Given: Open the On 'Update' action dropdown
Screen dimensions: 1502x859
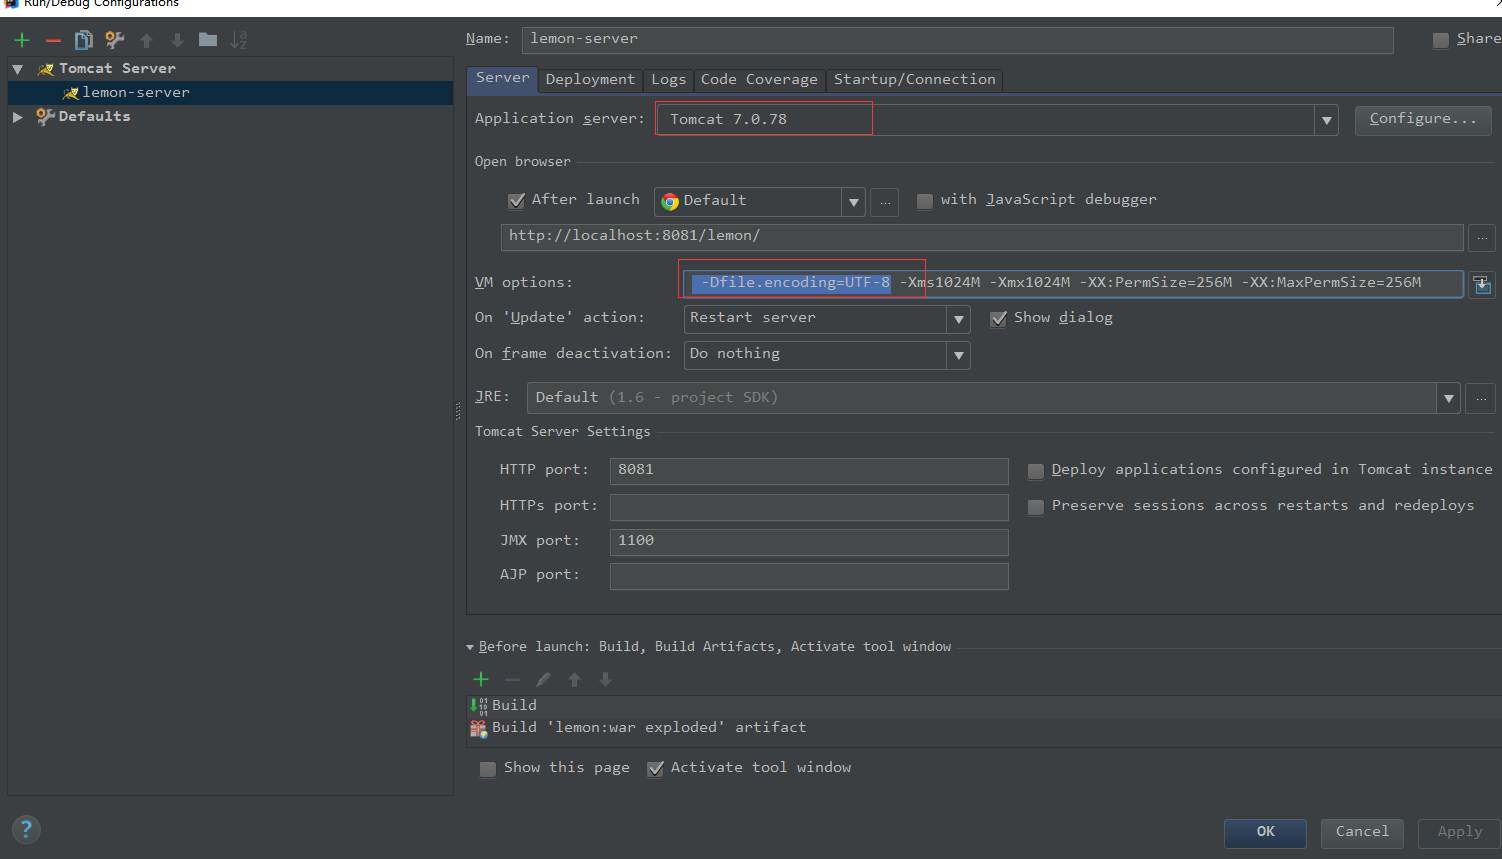Looking at the screenshot, I should 958,319.
